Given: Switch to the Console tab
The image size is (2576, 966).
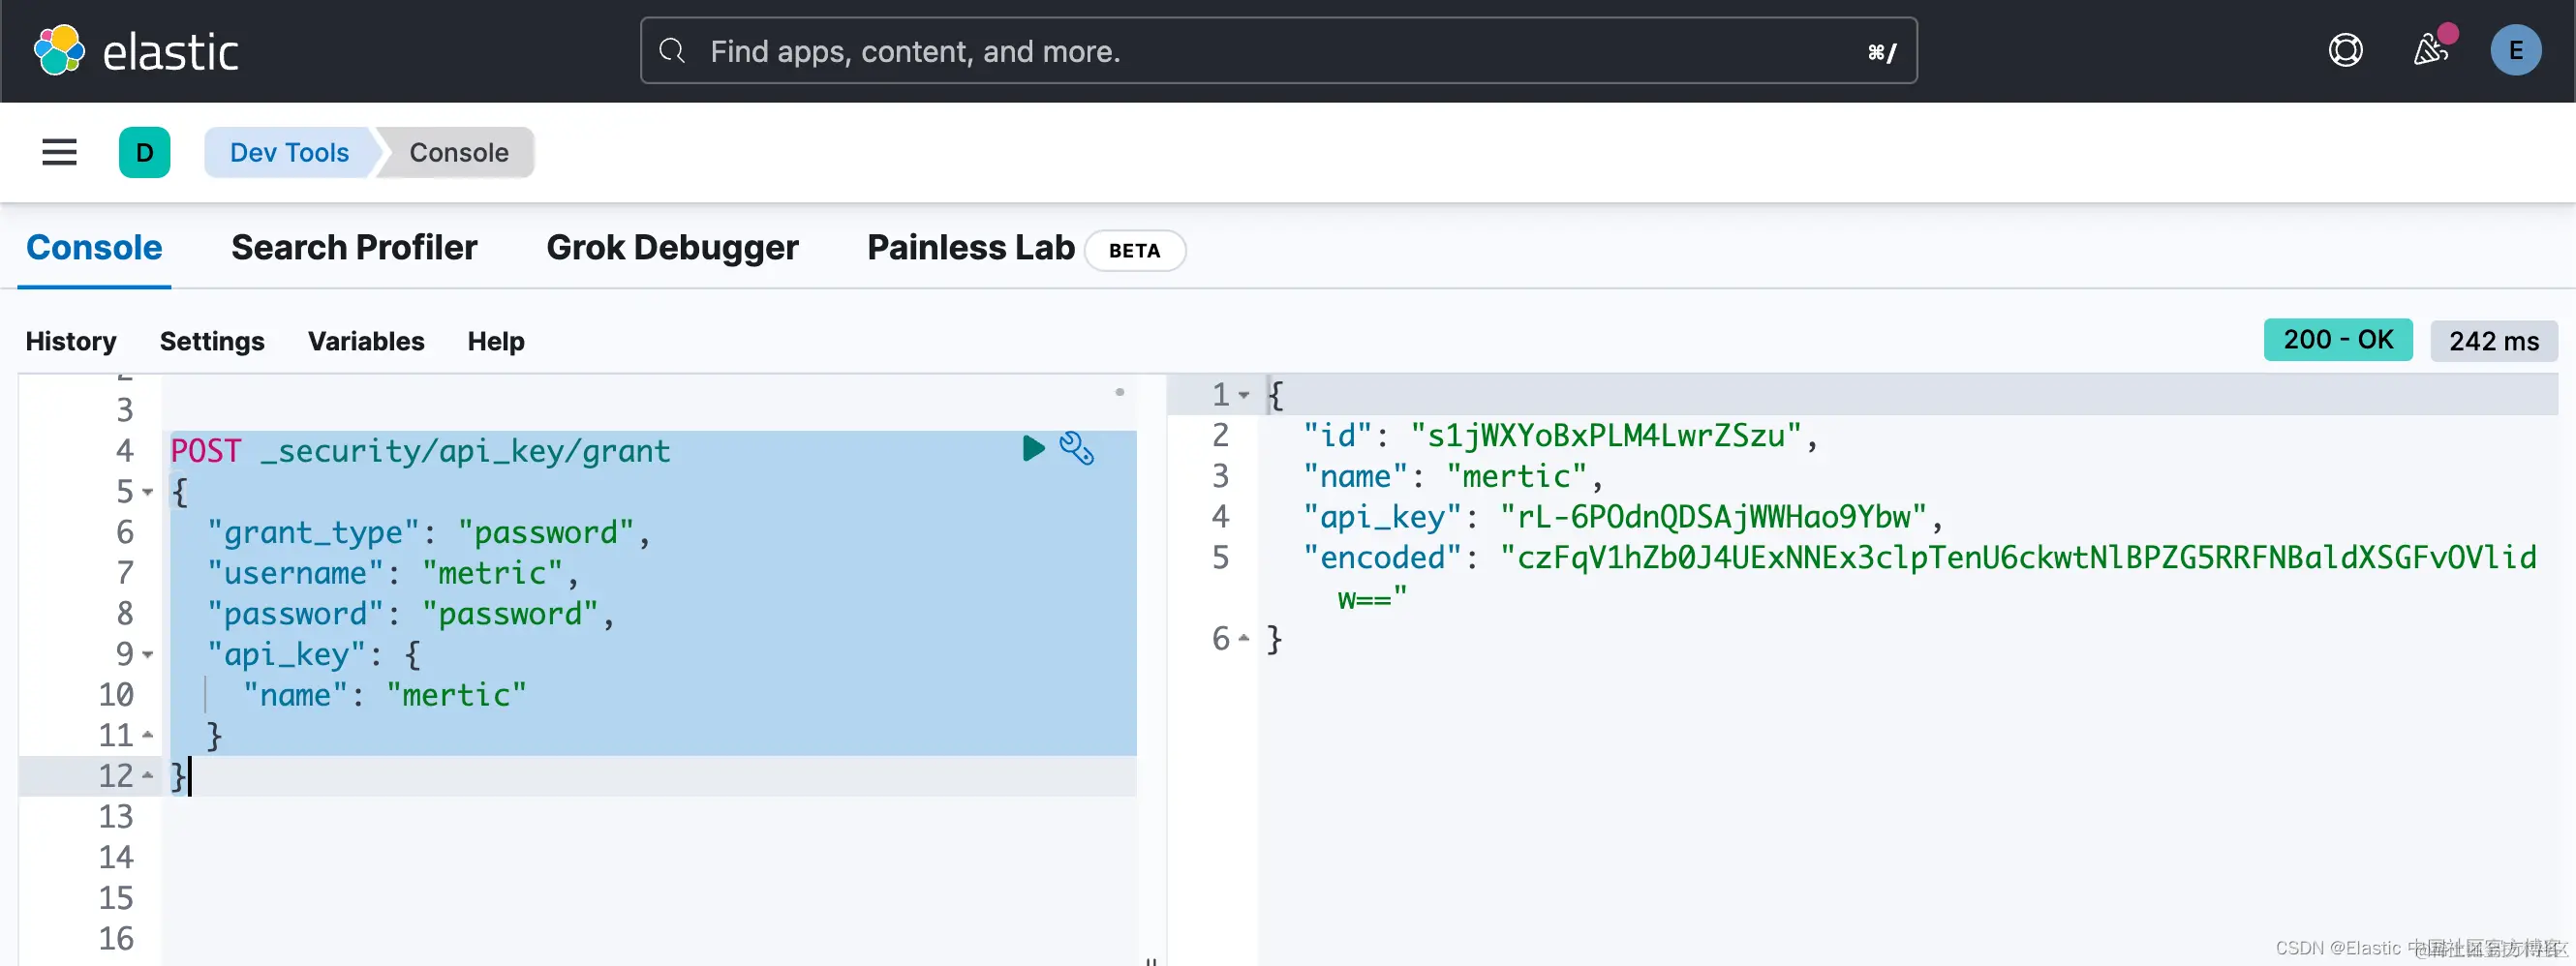Looking at the screenshot, I should point(94,247).
